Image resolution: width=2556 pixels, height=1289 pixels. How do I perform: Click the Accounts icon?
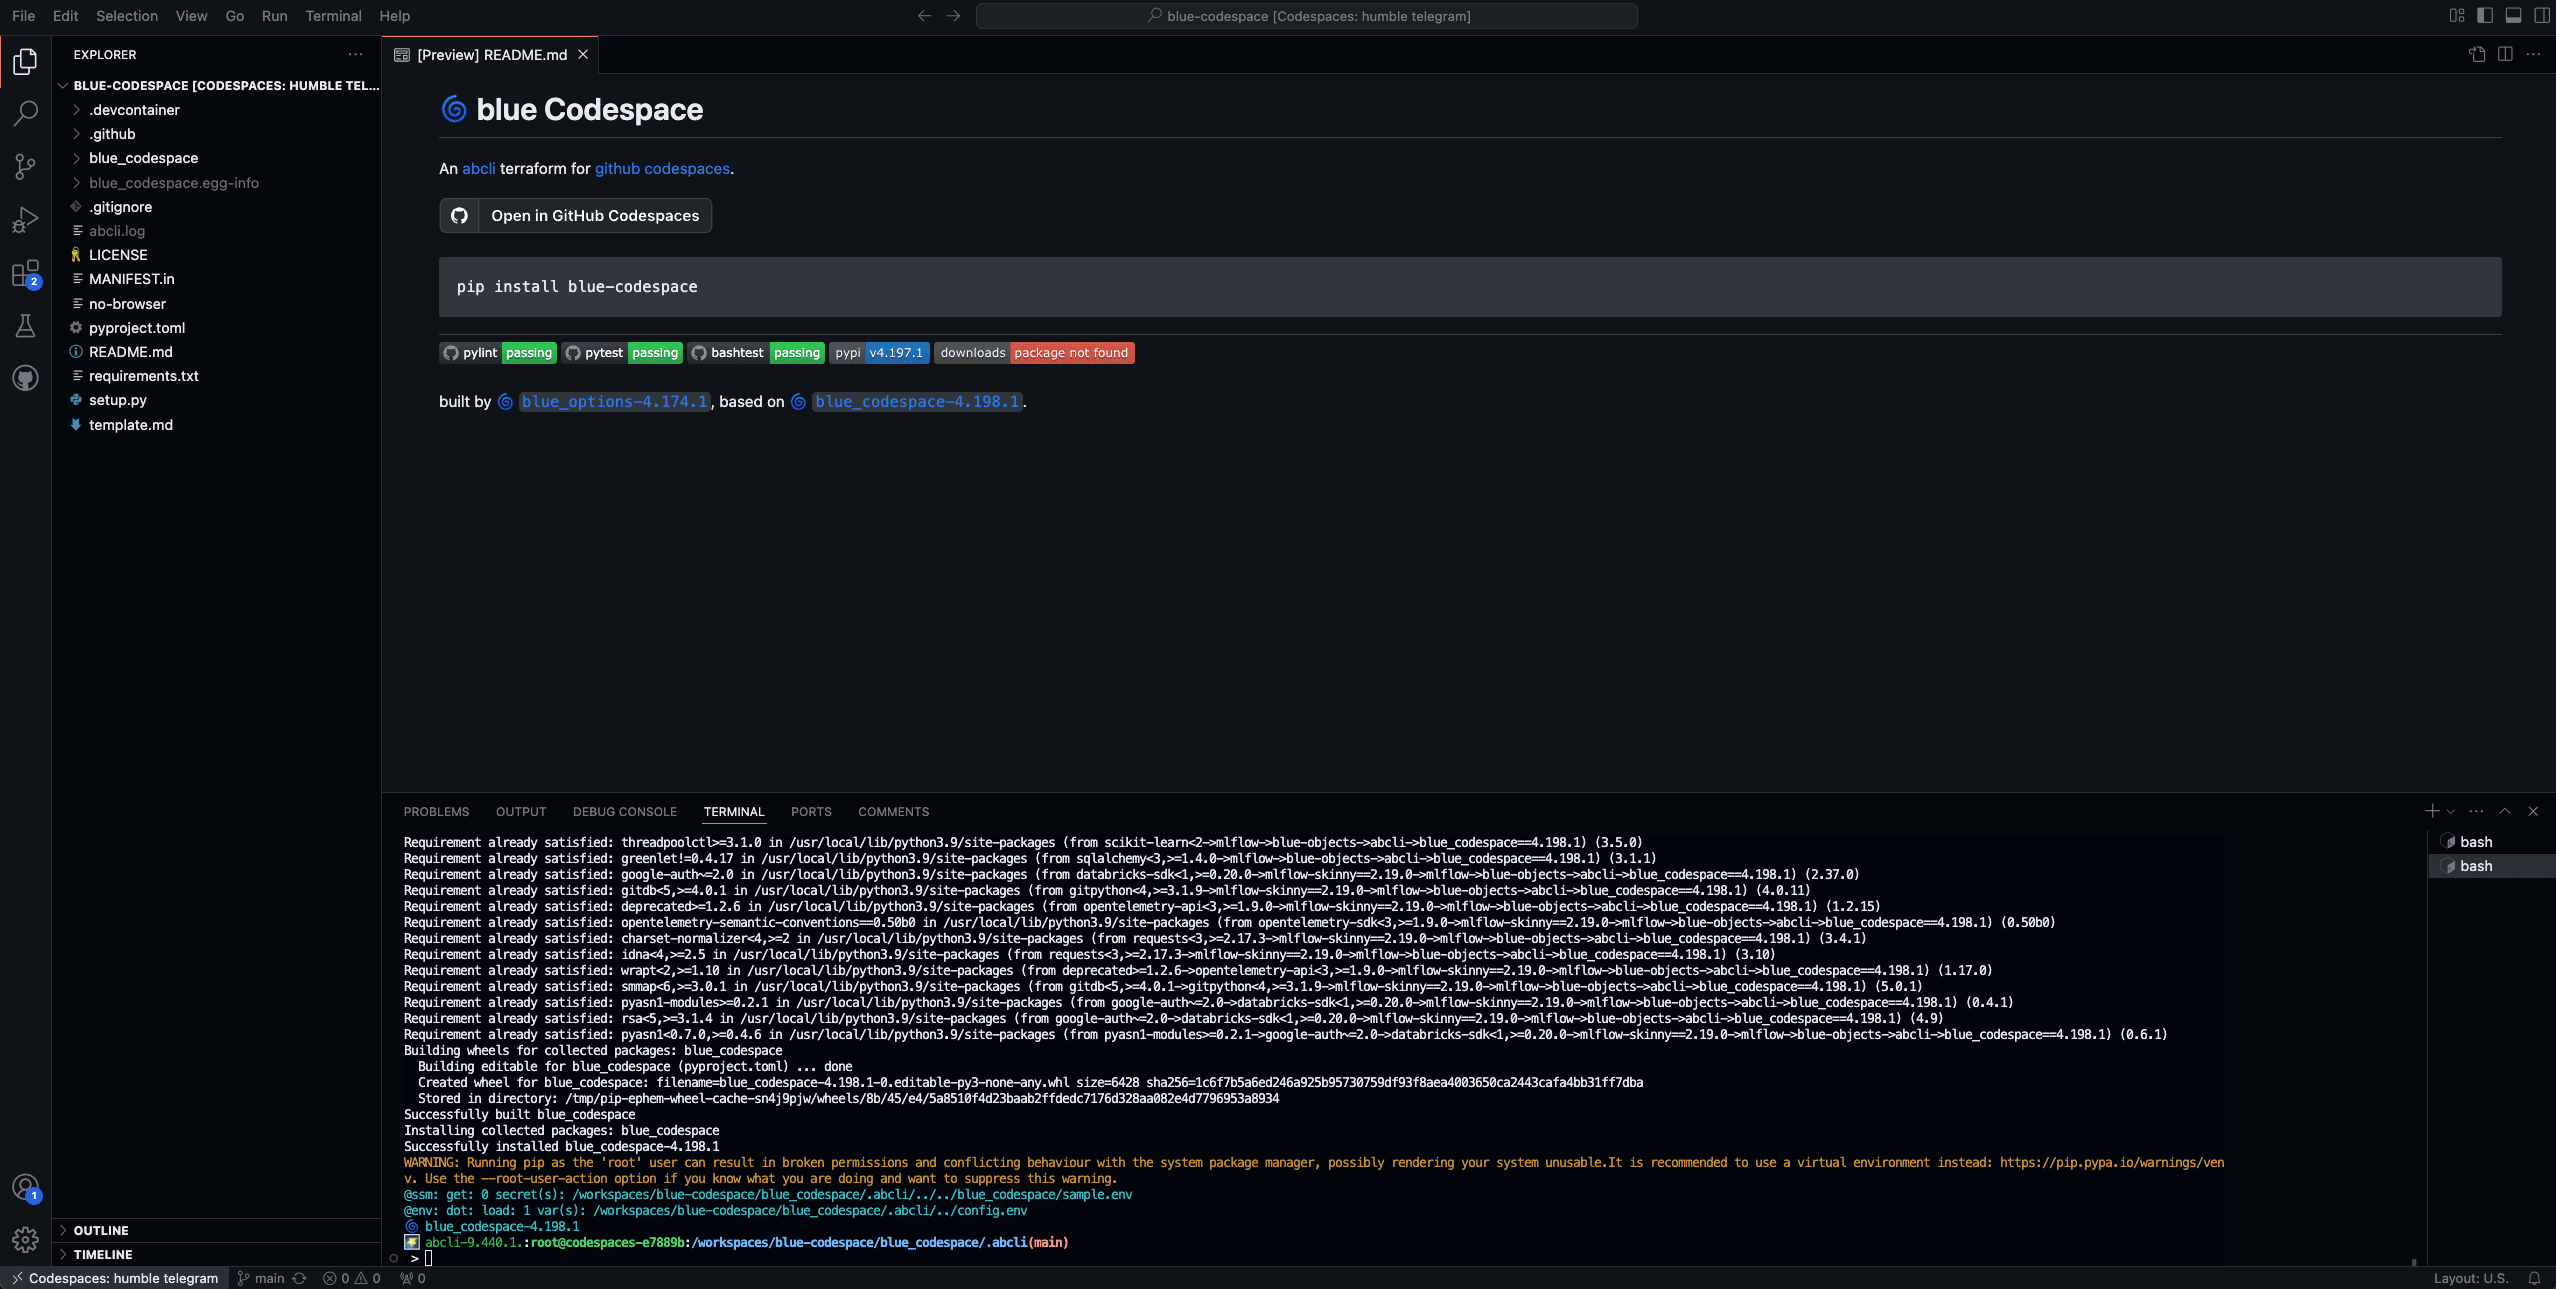25,1187
